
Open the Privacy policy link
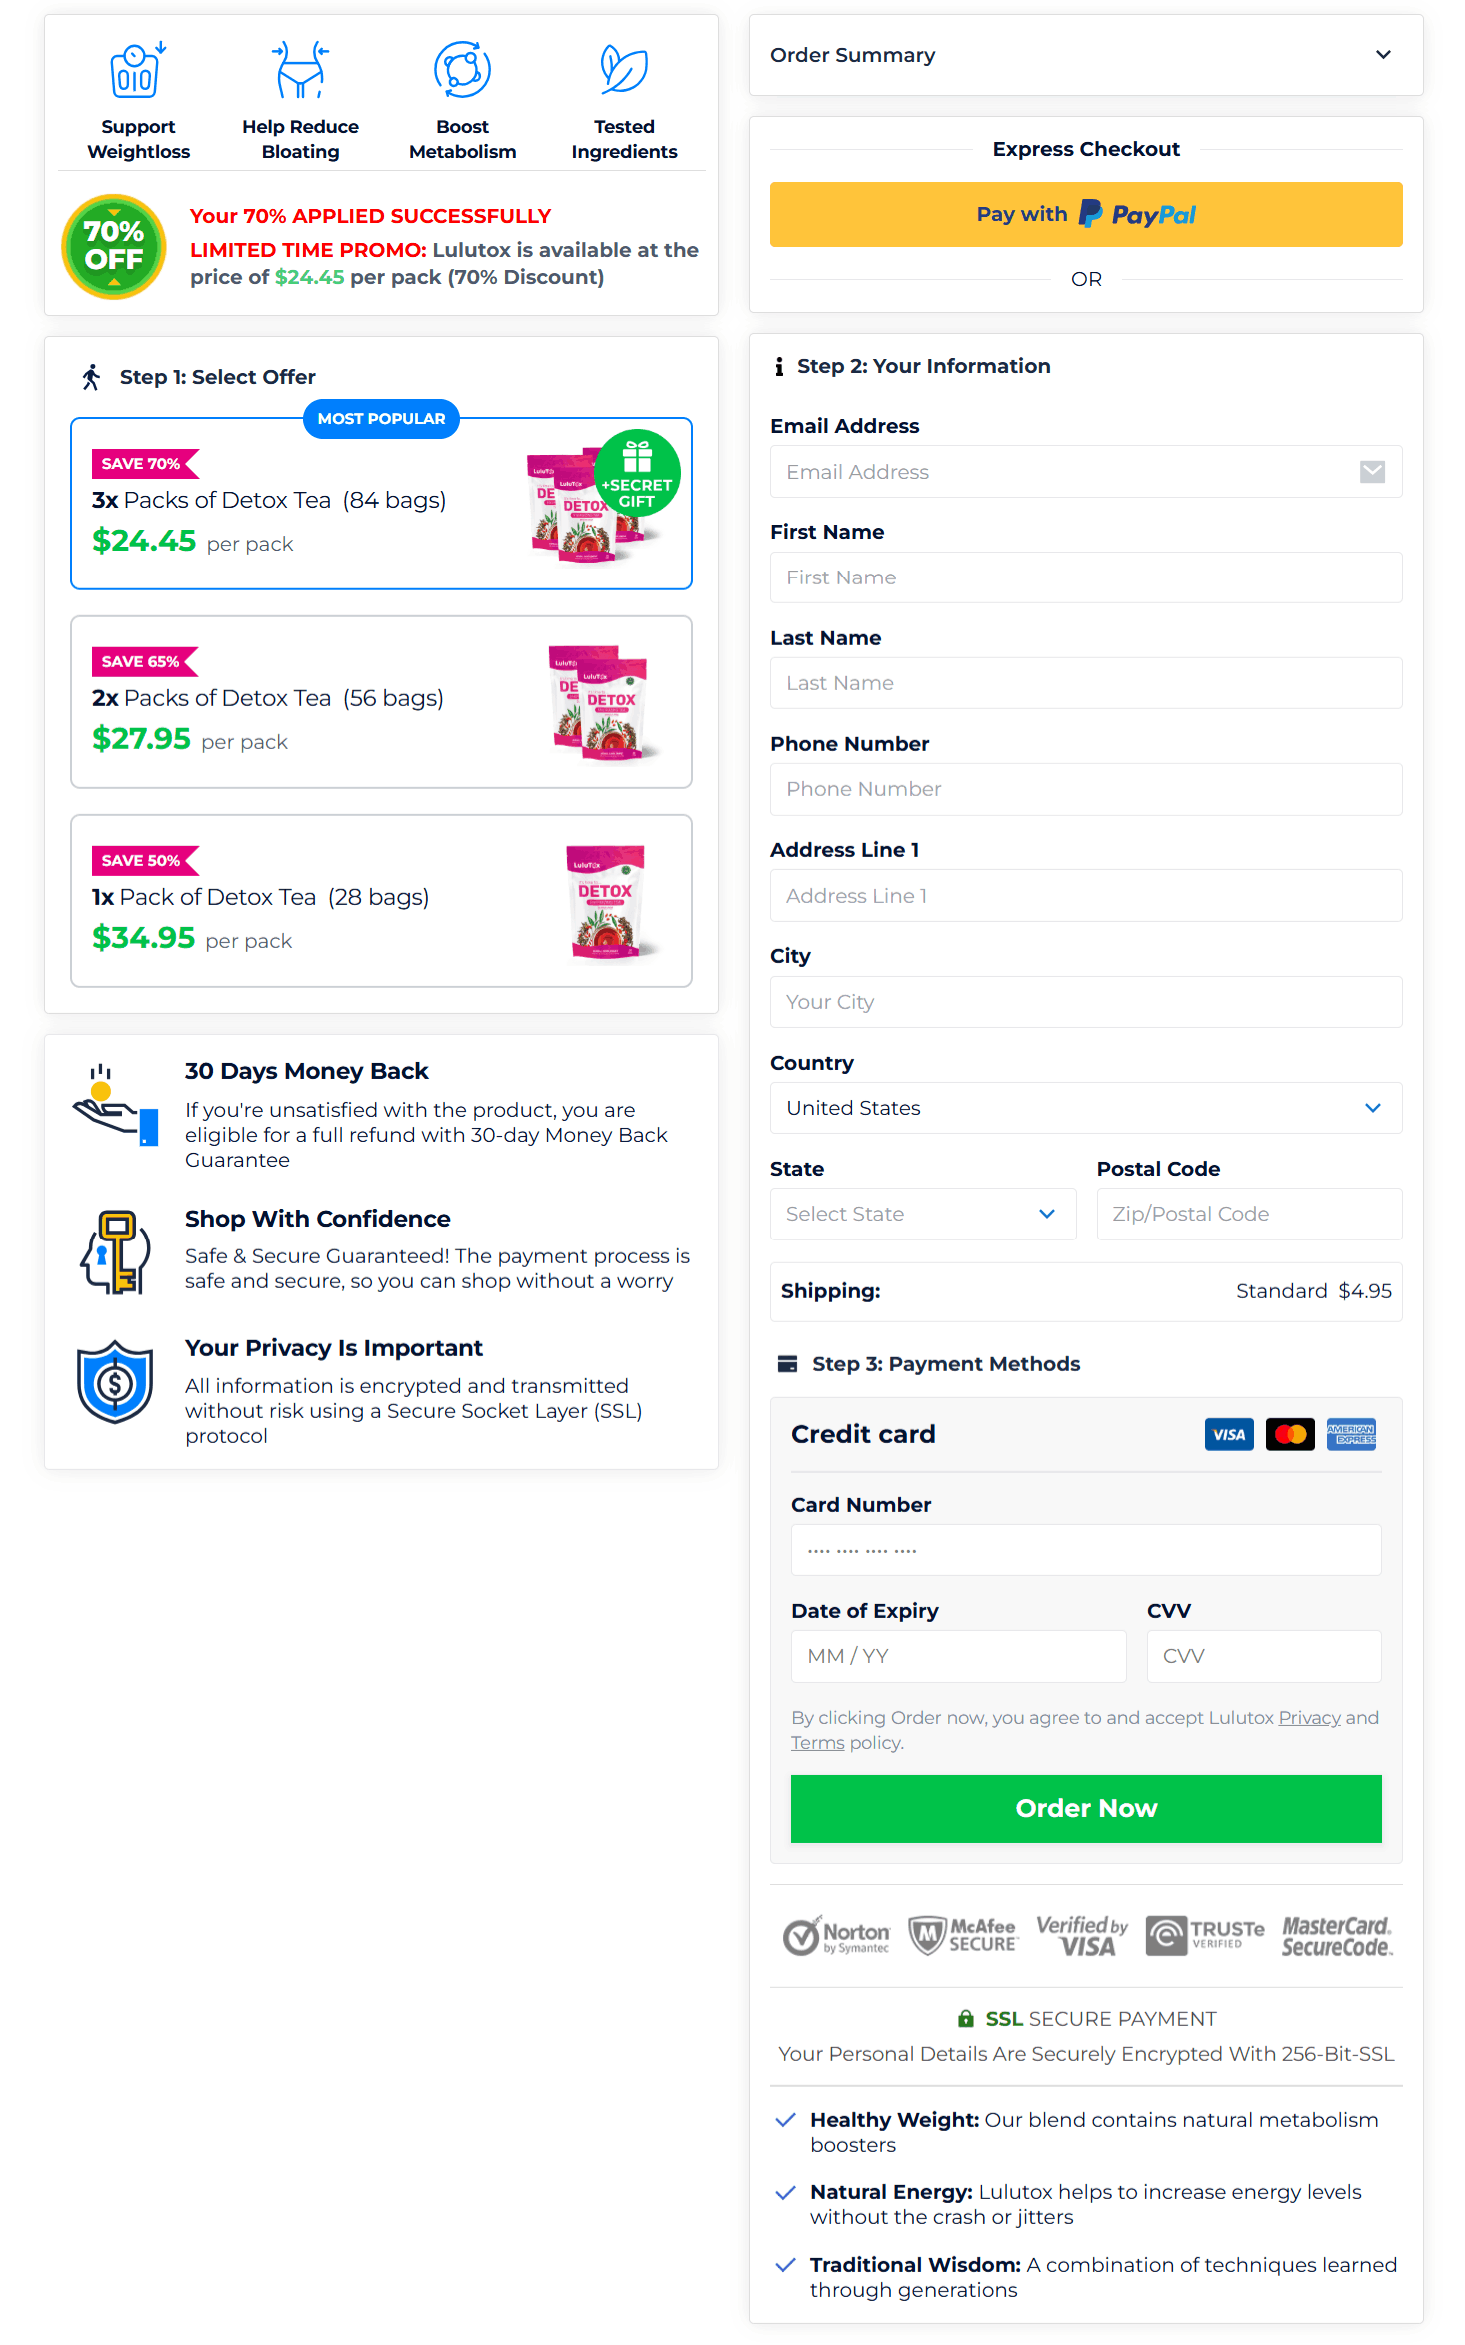[x=1309, y=1718]
